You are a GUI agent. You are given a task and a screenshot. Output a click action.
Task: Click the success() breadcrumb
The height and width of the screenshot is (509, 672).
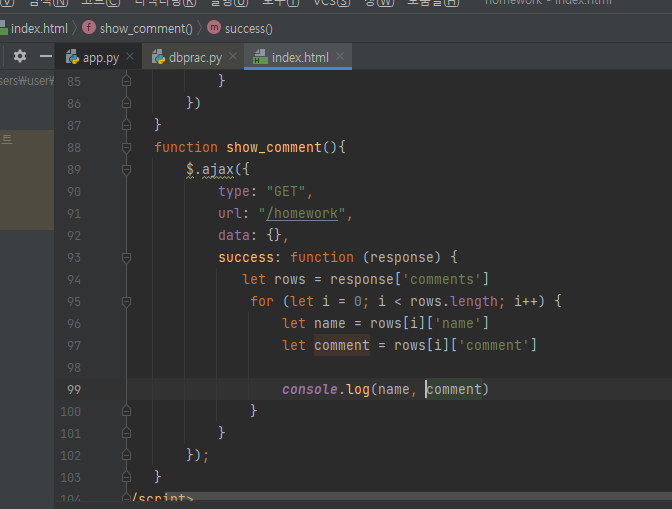[249, 29]
